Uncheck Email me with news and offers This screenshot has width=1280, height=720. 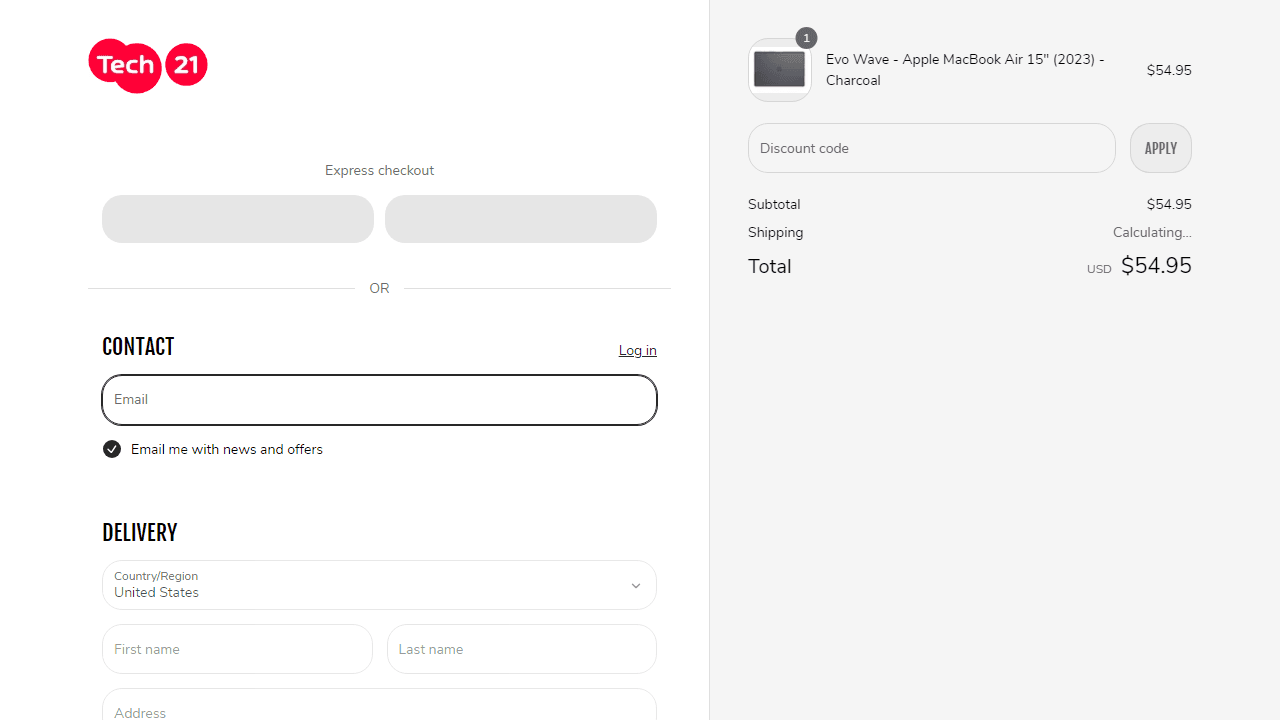tap(112, 449)
